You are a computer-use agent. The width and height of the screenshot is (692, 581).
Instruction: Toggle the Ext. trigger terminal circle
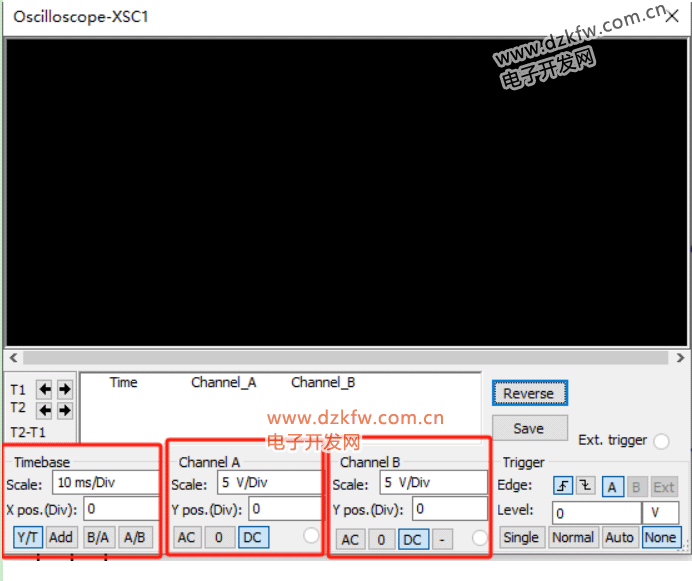coord(661,441)
